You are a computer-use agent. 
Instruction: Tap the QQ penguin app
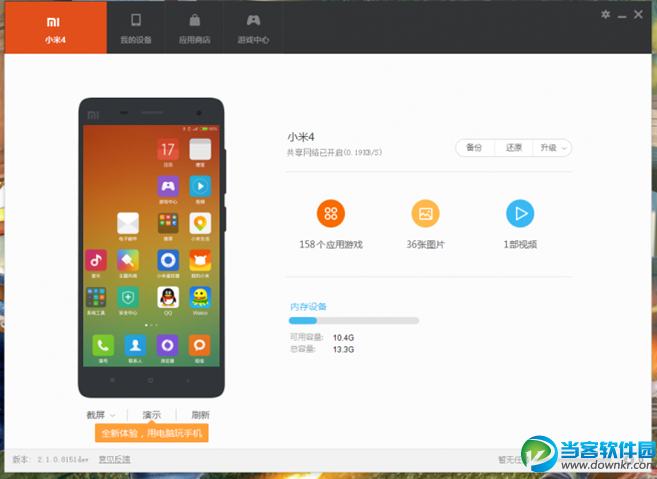(x=168, y=298)
